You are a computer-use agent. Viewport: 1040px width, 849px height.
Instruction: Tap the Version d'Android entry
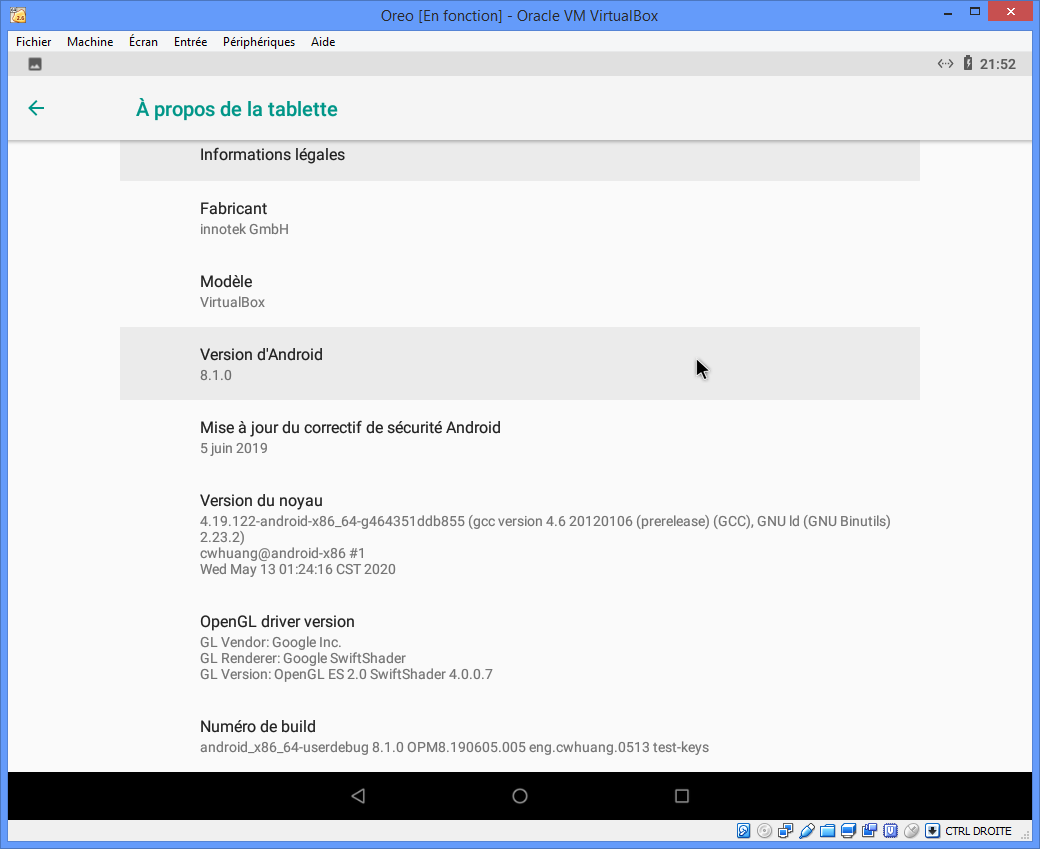(x=520, y=363)
